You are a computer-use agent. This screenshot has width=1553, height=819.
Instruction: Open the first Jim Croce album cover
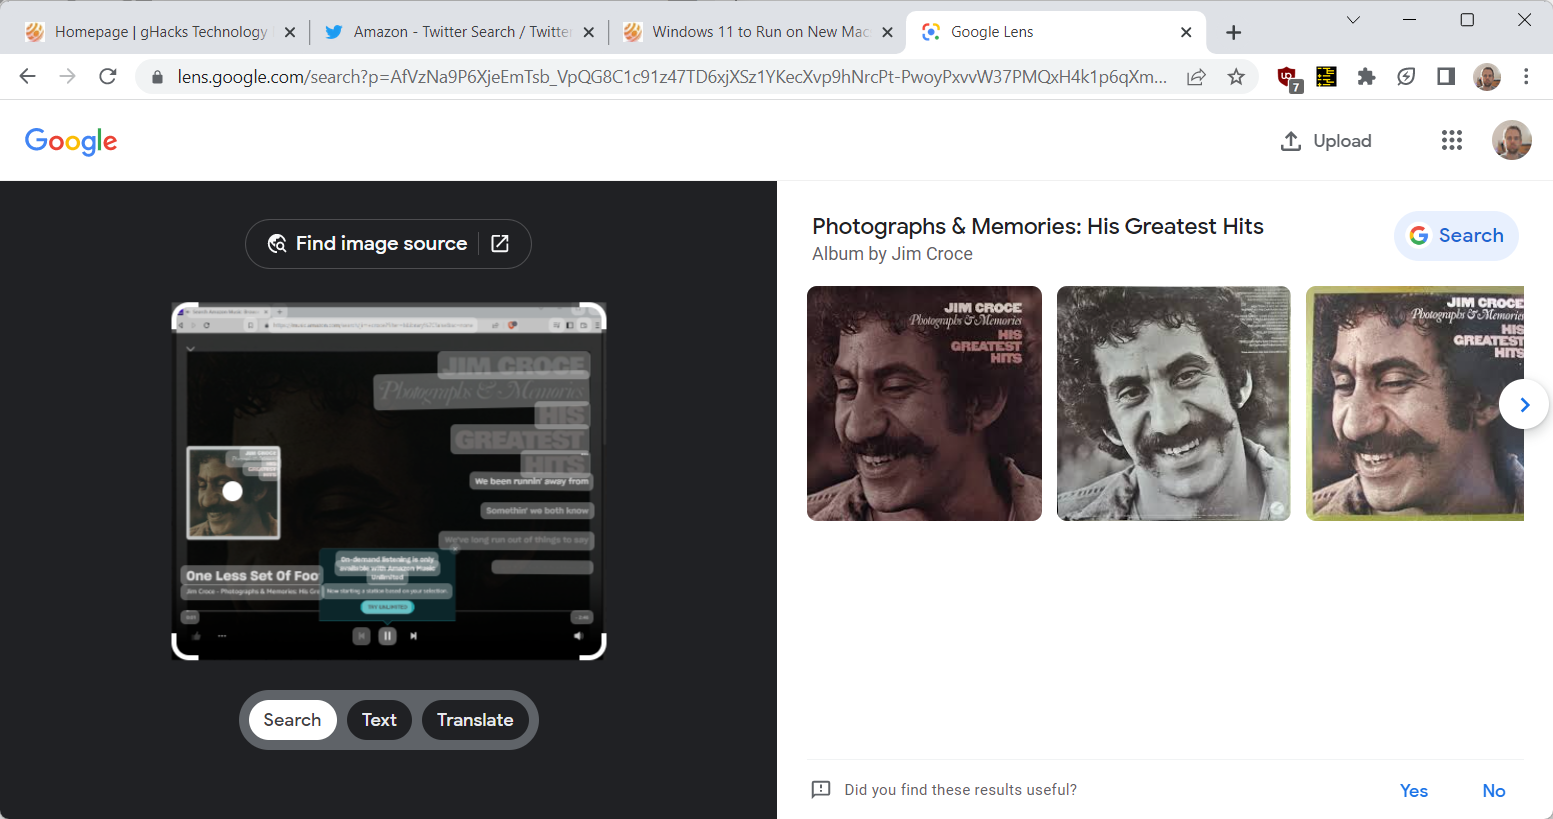[x=924, y=403]
